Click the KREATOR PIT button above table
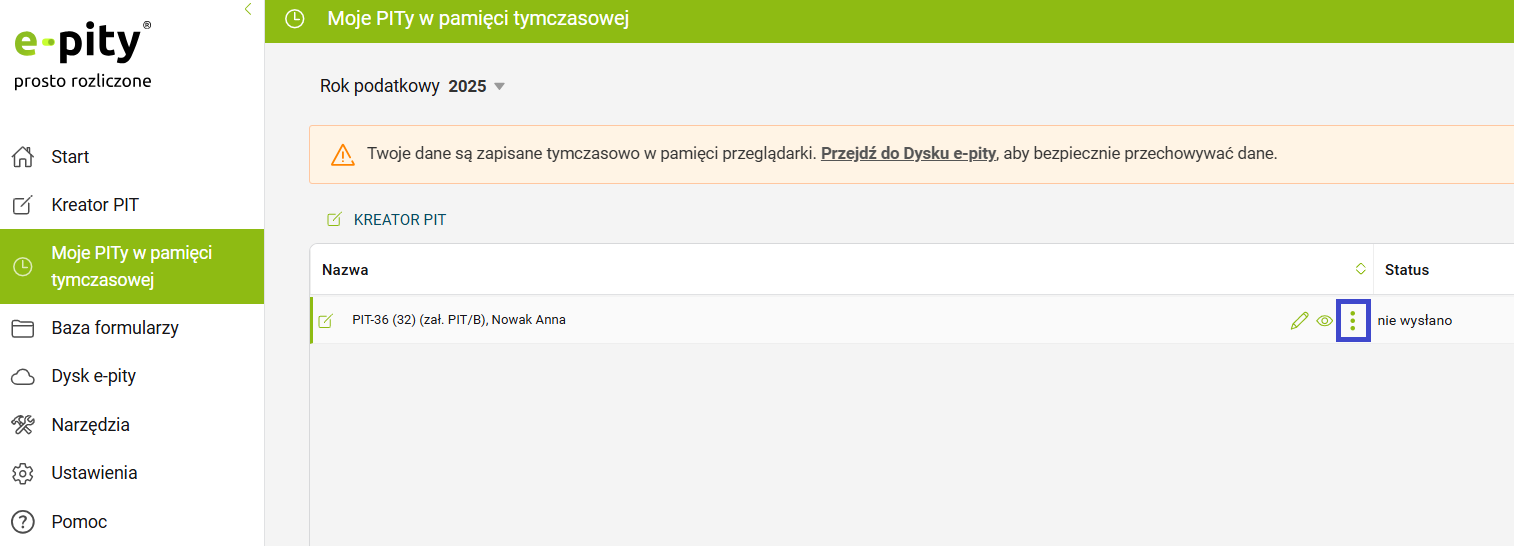Viewport: 1514px width, 546px height. (387, 220)
